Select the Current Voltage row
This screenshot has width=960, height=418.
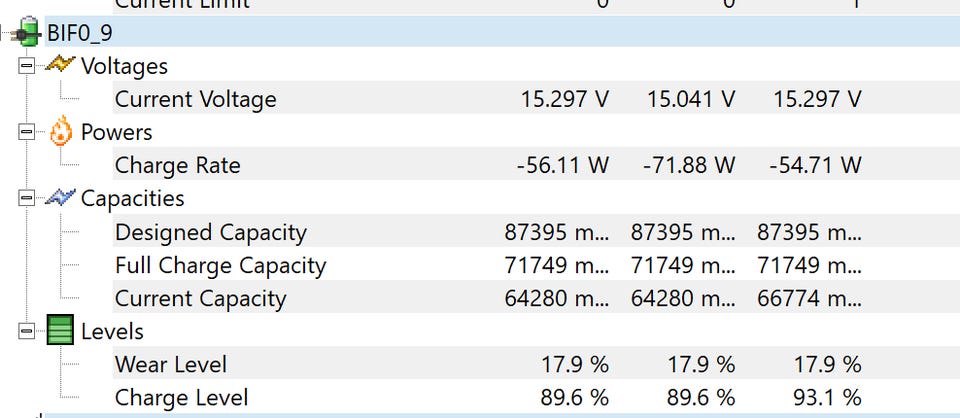point(195,99)
